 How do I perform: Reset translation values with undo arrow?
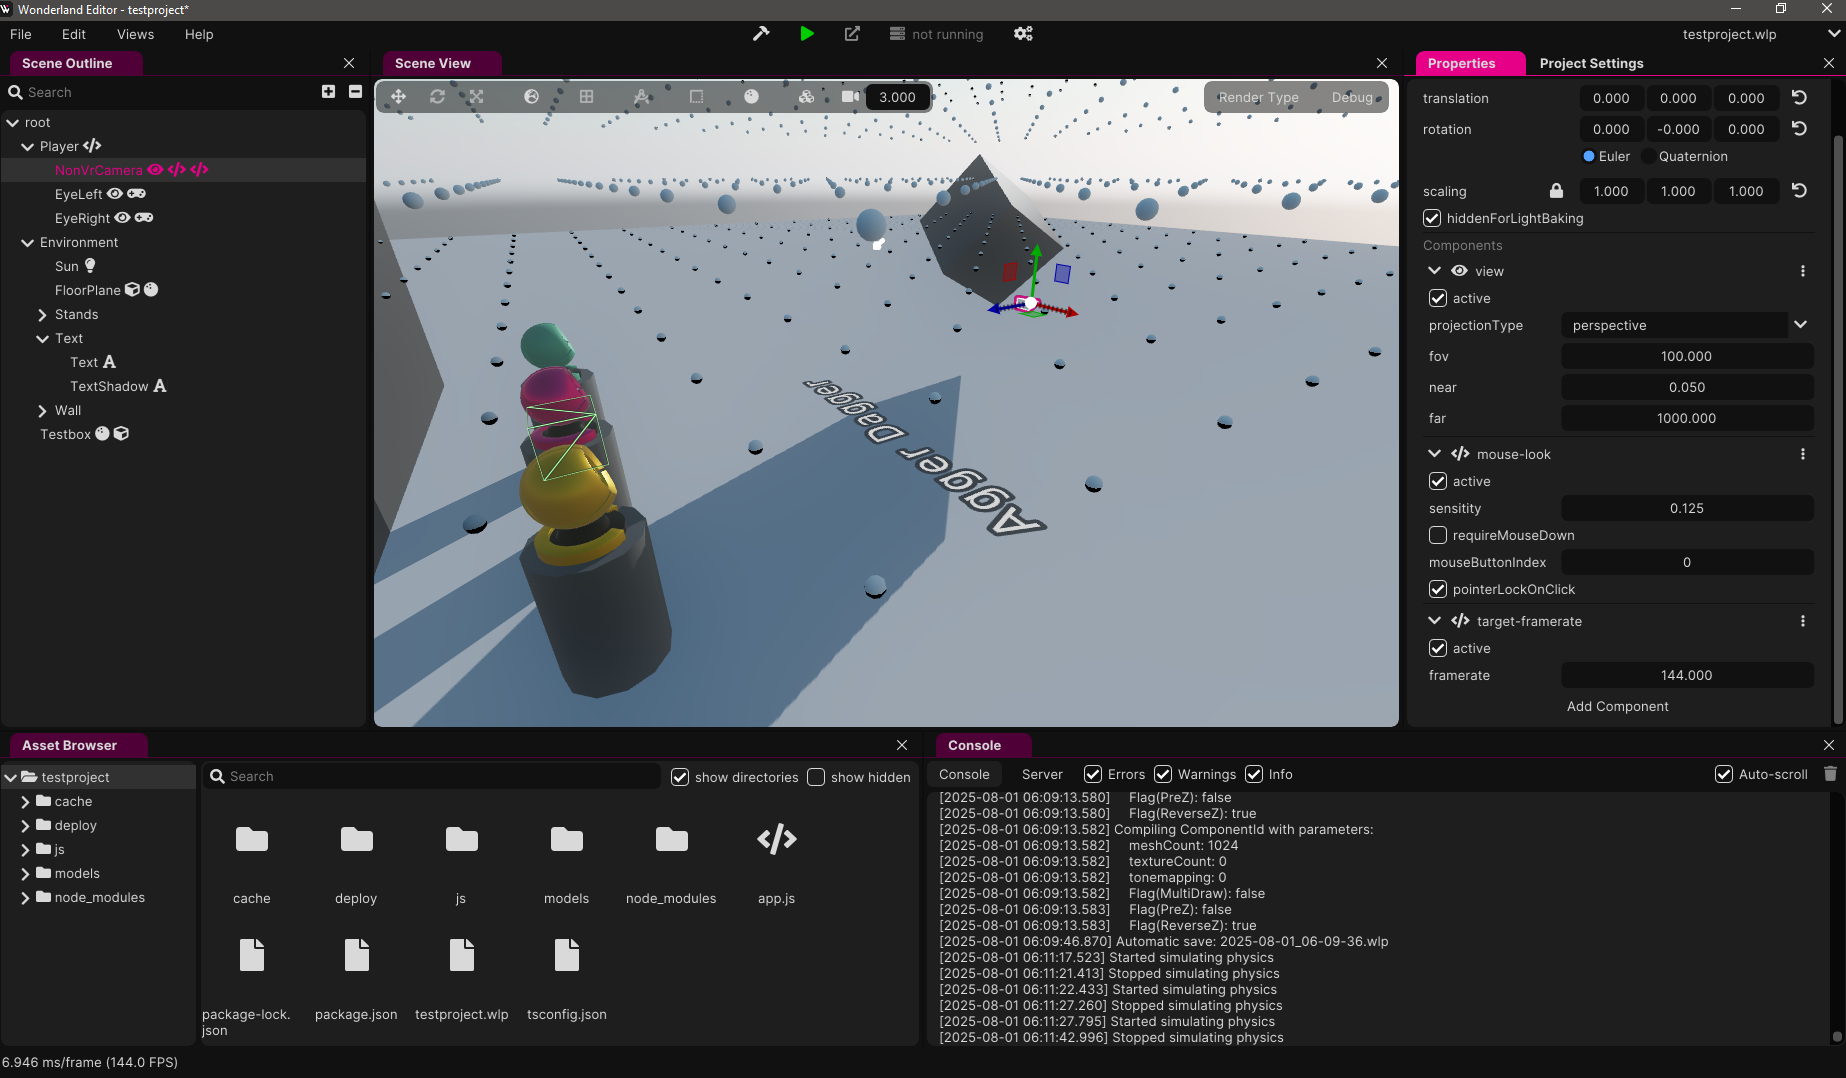tap(1799, 98)
